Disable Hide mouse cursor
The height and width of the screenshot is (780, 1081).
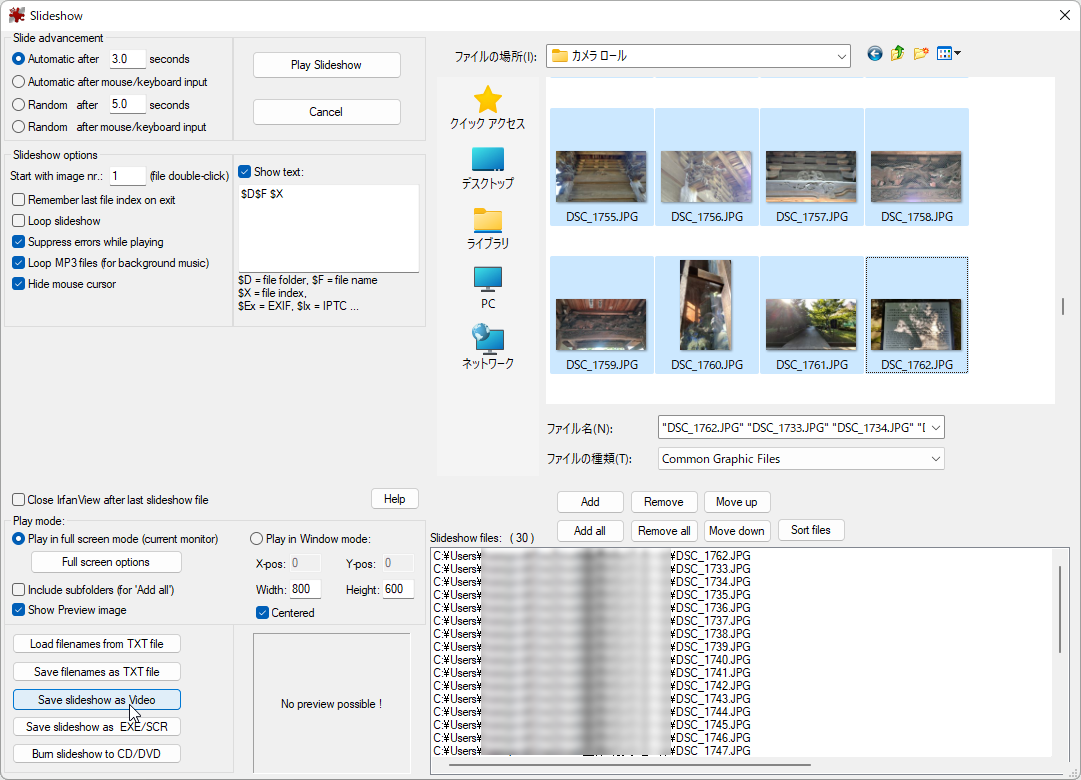tap(17, 283)
